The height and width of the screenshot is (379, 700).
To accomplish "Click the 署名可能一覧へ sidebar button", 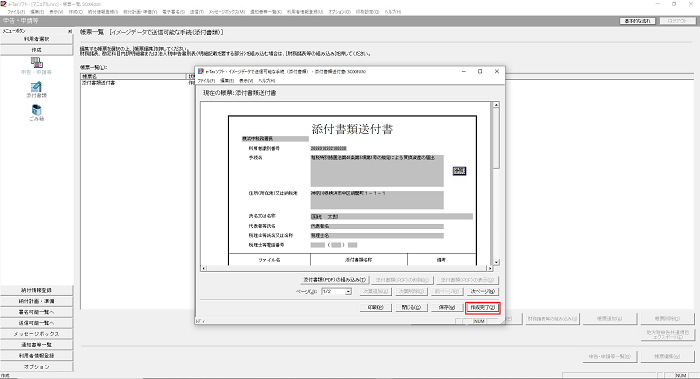I will [x=37, y=312].
